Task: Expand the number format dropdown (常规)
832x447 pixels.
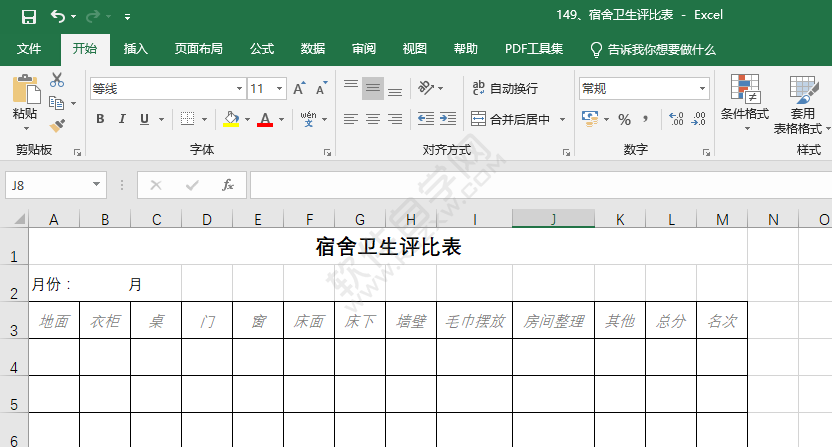Action: tap(702, 89)
